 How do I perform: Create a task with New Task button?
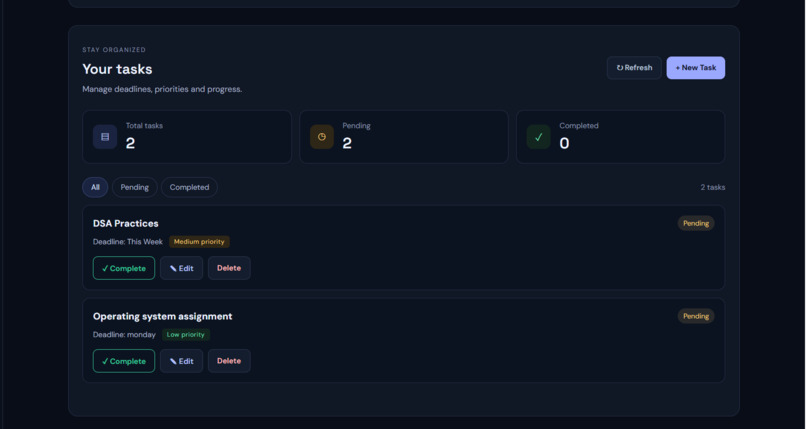(695, 68)
